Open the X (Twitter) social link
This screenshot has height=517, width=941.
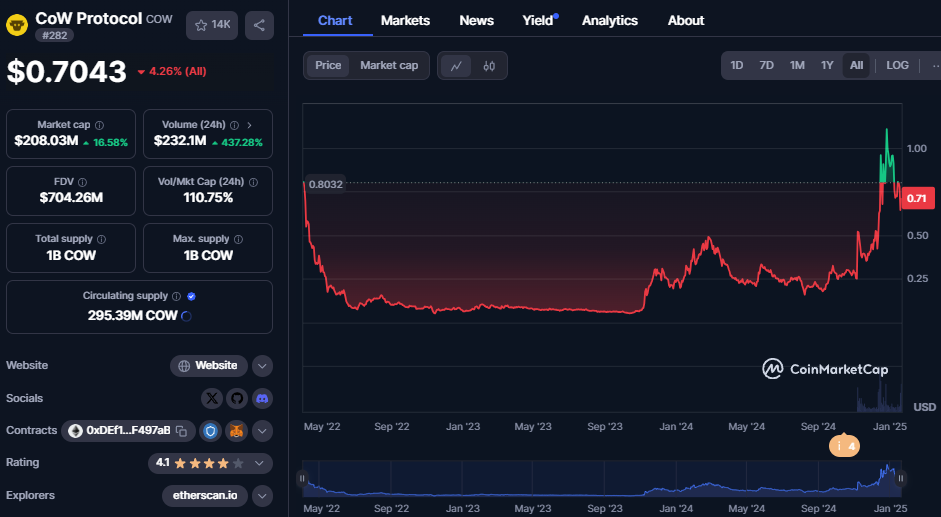(212, 398)
